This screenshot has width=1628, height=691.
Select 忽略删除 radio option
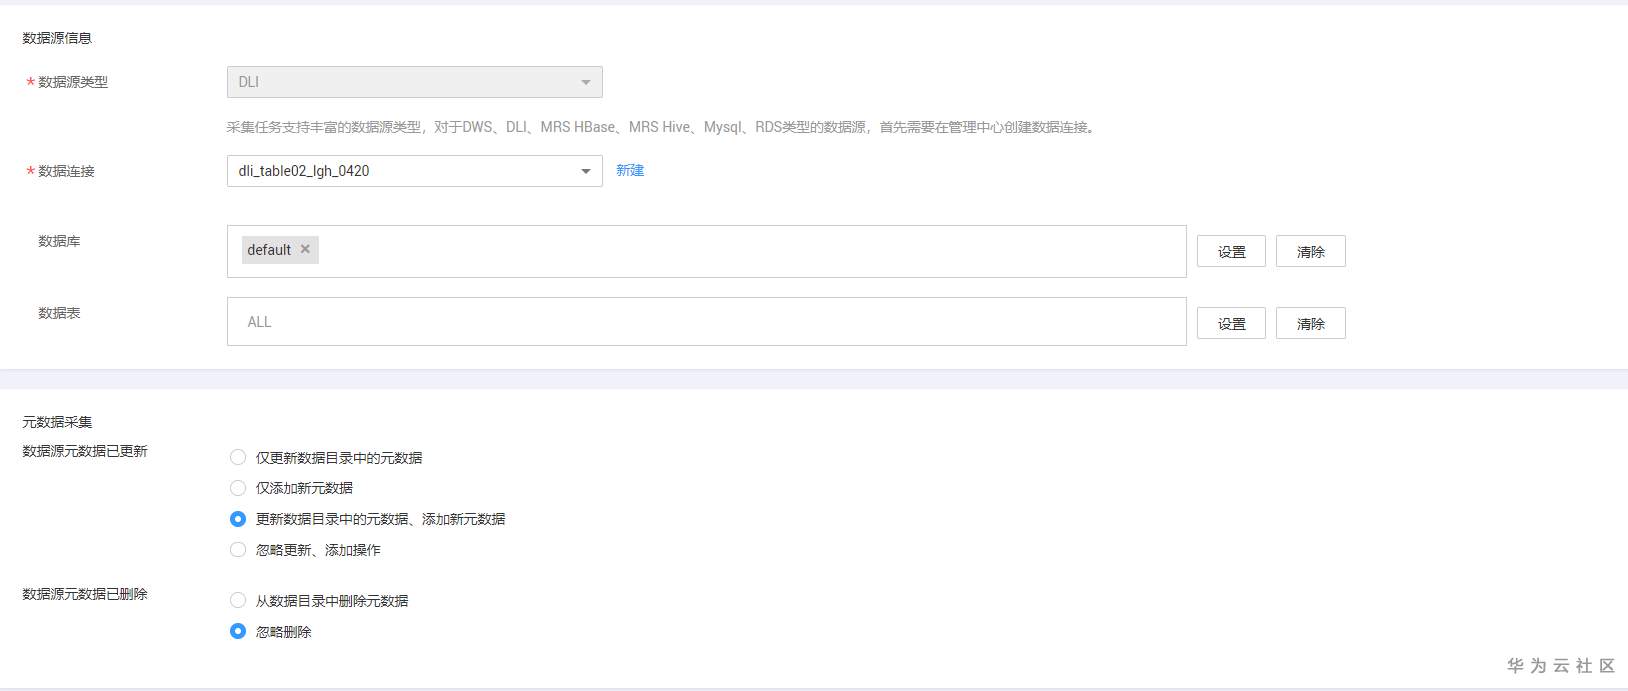point(238,631)
